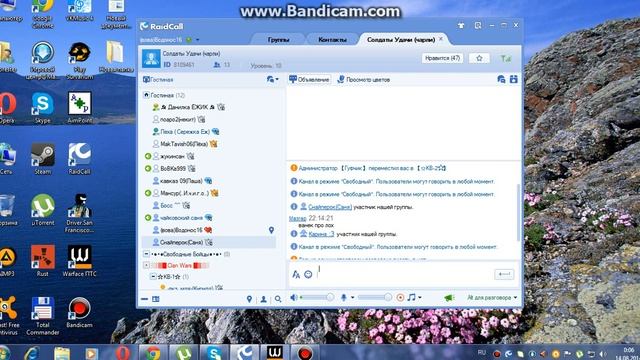Click the record button in bottom bar

(400, 298)
